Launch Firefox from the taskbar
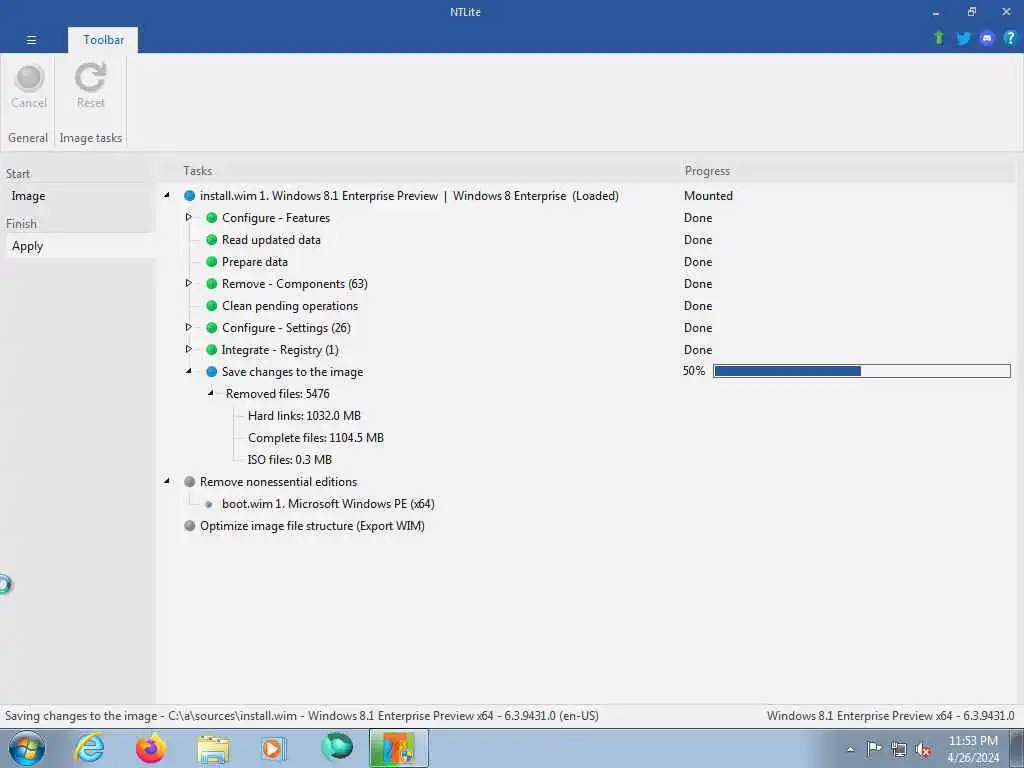This screenshot has width=1024, height=768. (151, 748)
